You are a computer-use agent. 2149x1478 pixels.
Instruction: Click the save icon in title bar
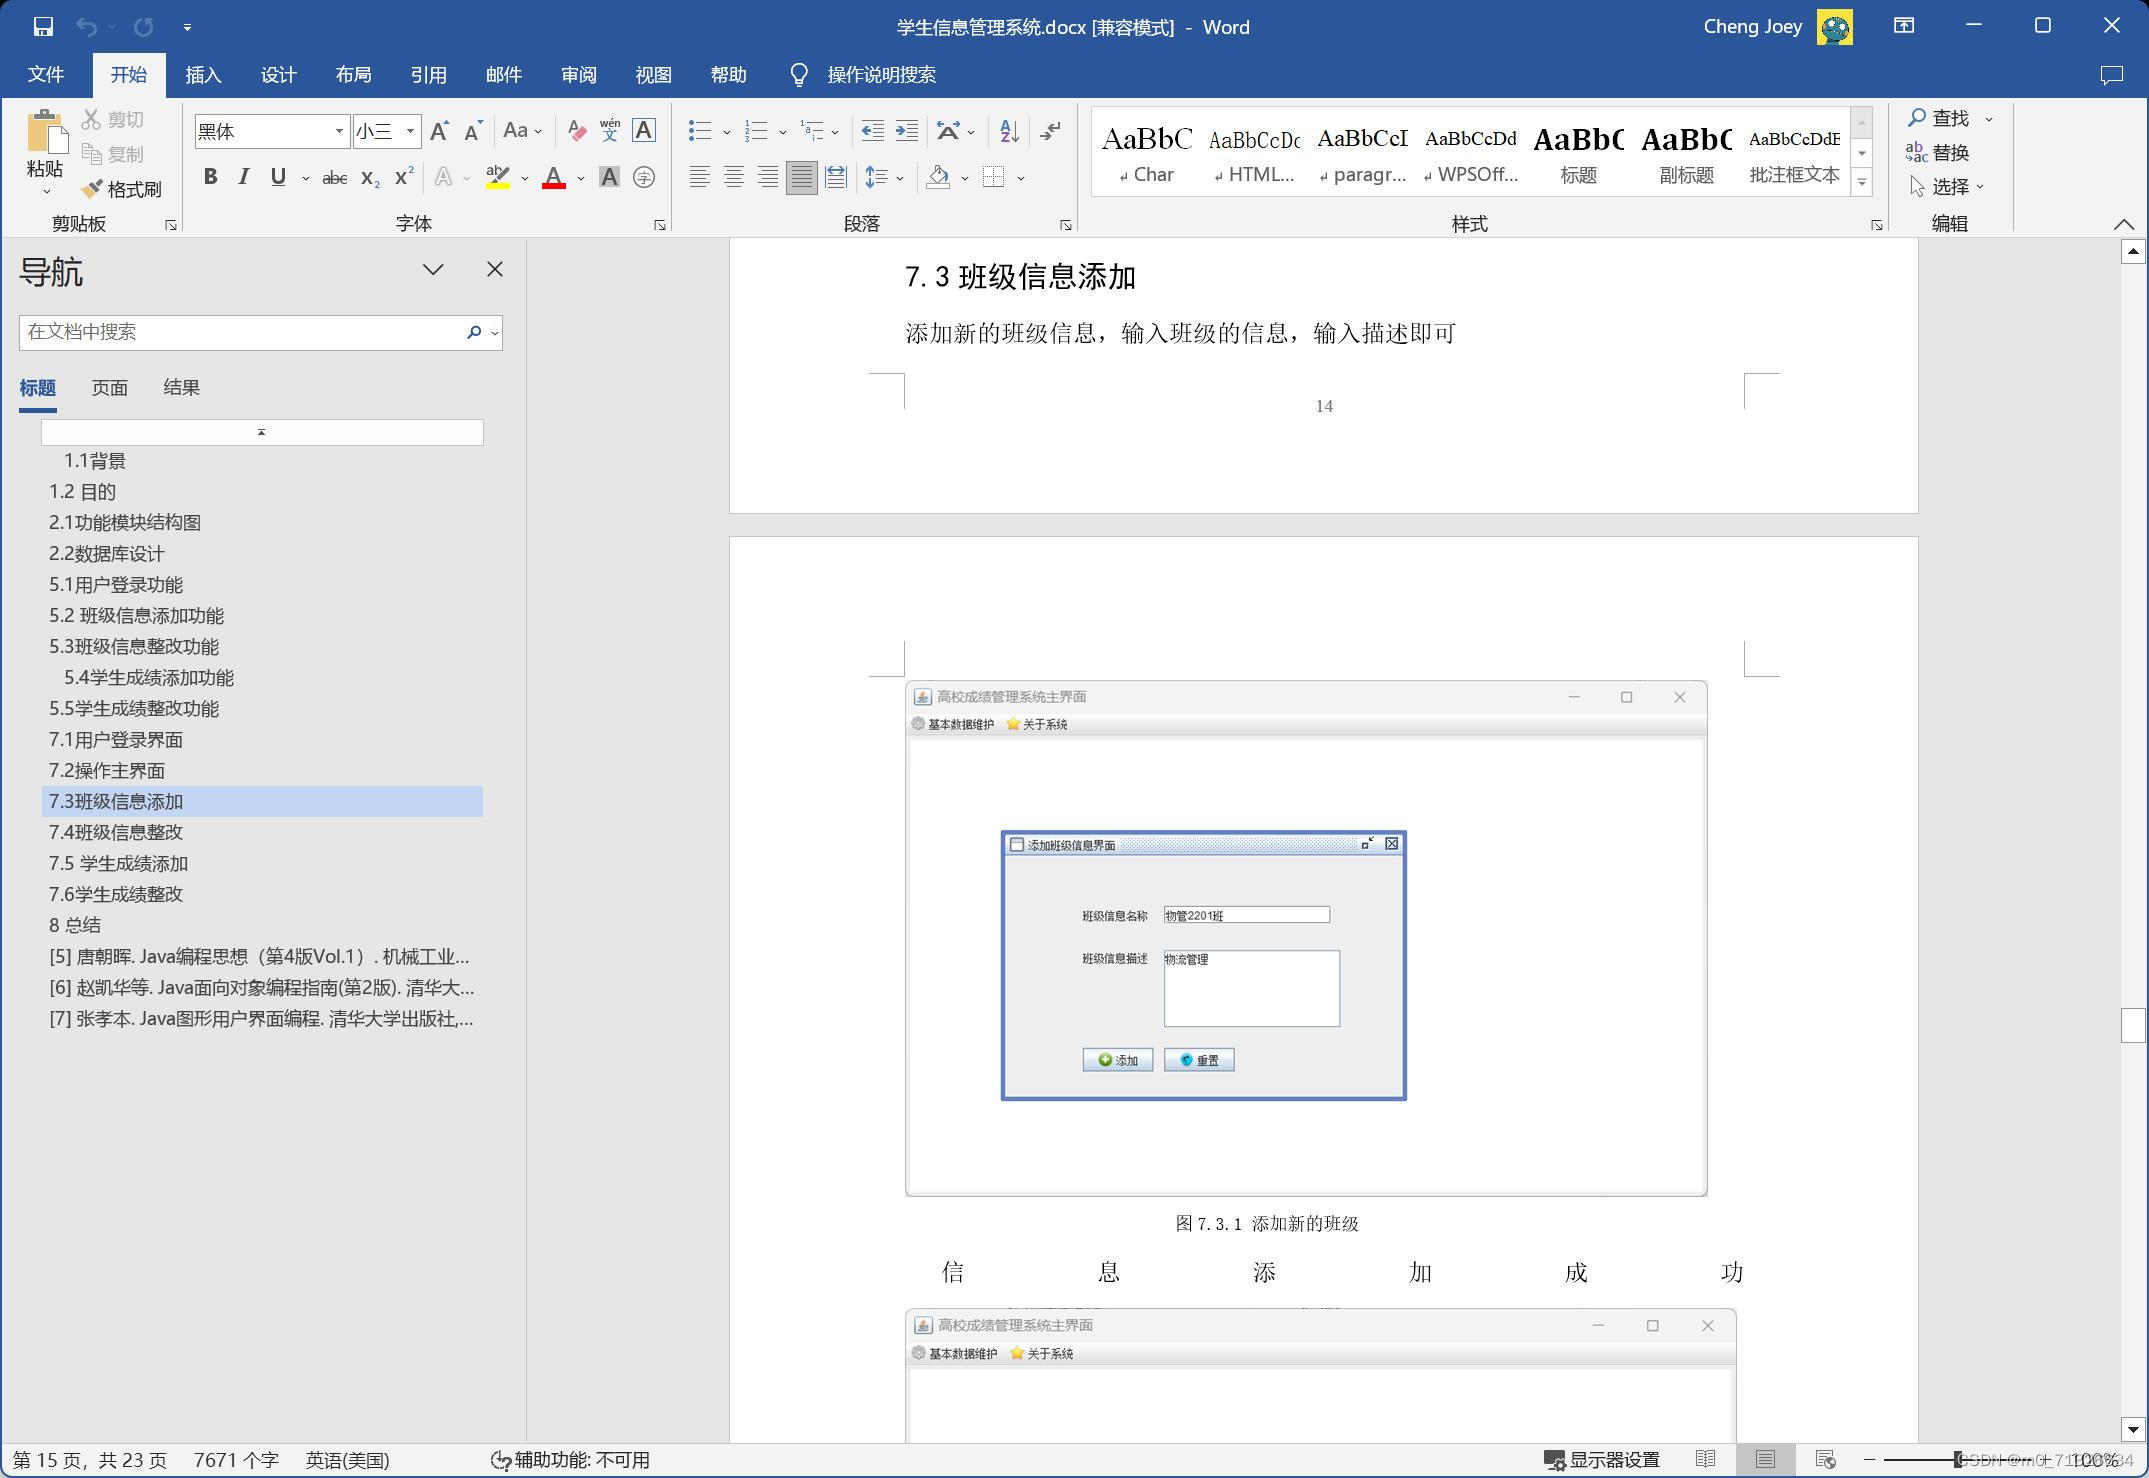click(x=43, y=27)
